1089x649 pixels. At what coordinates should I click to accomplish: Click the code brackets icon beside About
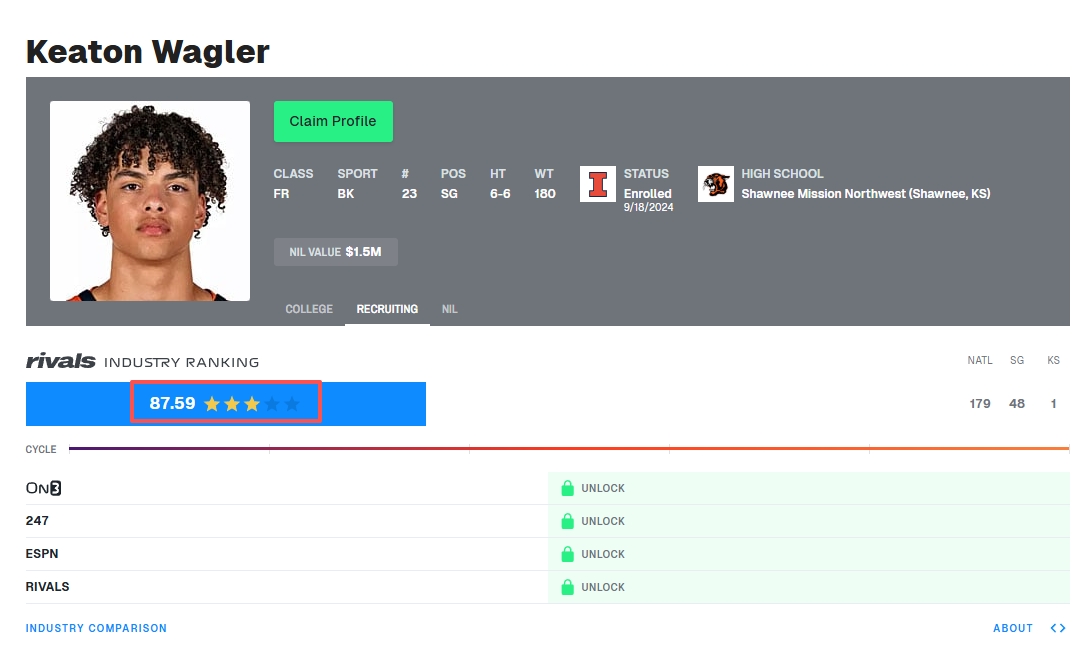tap(1058, 628)
